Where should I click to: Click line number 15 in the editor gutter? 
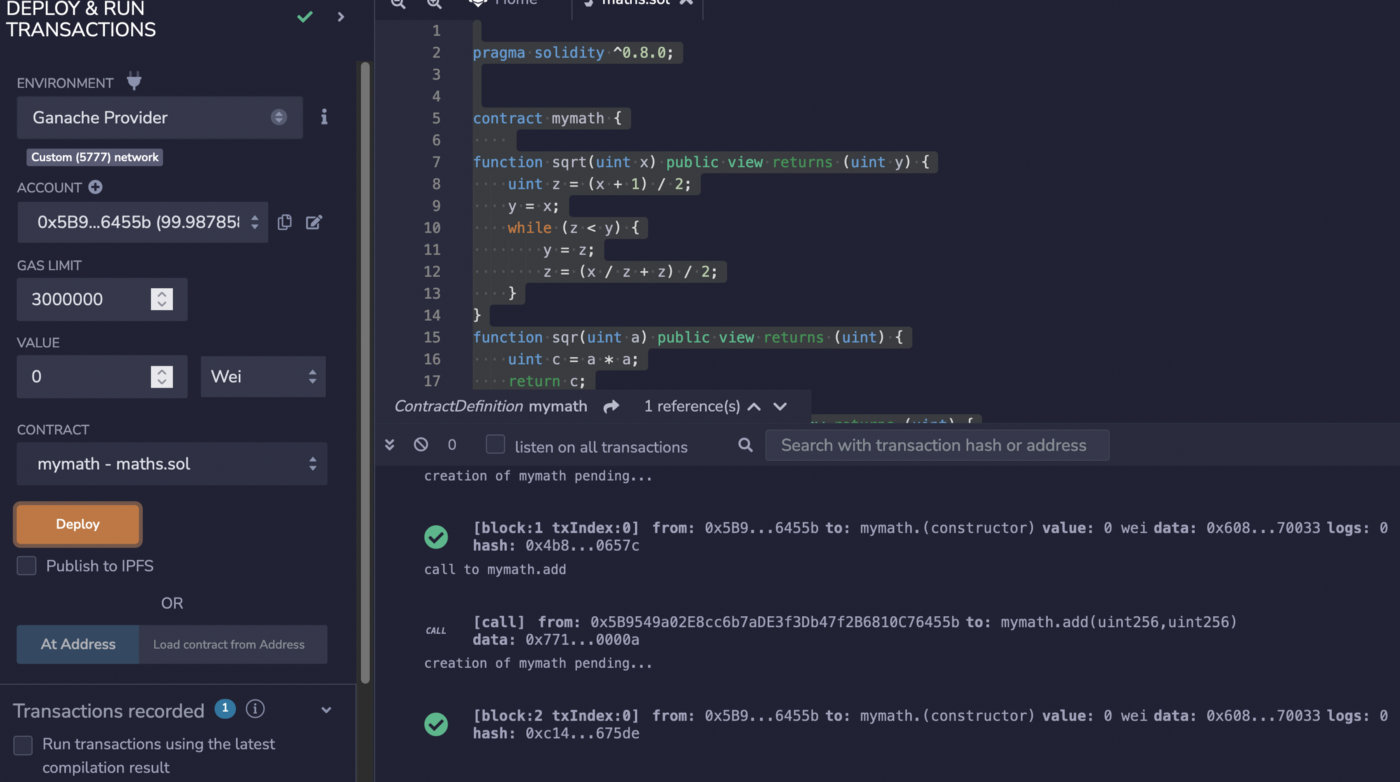pos(431,337)
